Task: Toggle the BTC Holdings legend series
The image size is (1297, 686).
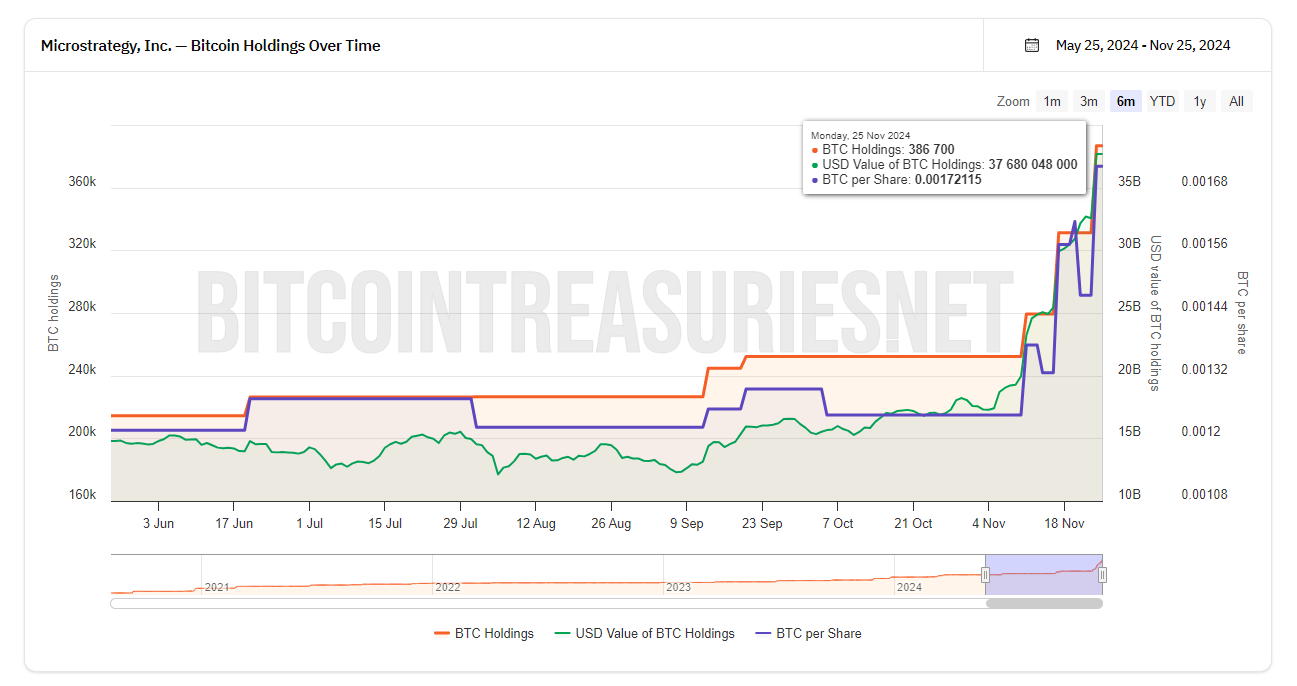Action: tap(484, 633)
